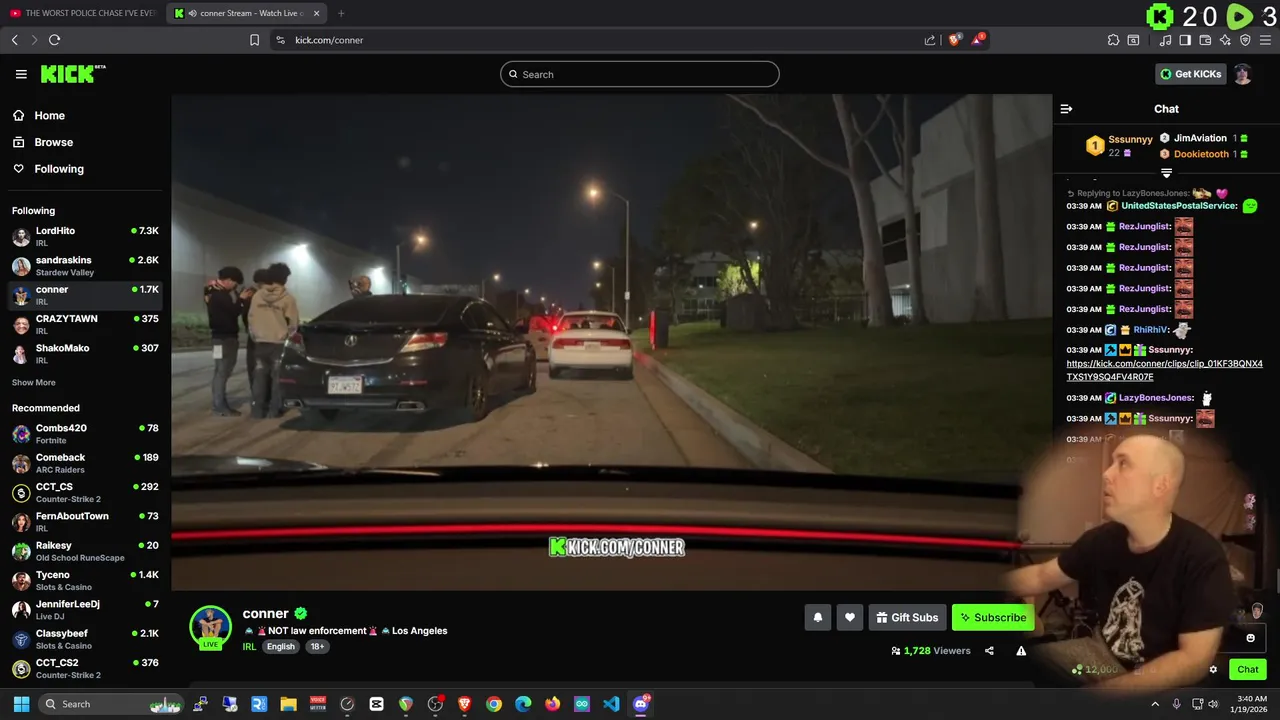Open Combs420 Fortnite stream
Viewport: 1280px width, 720px height.
(85, 434)
